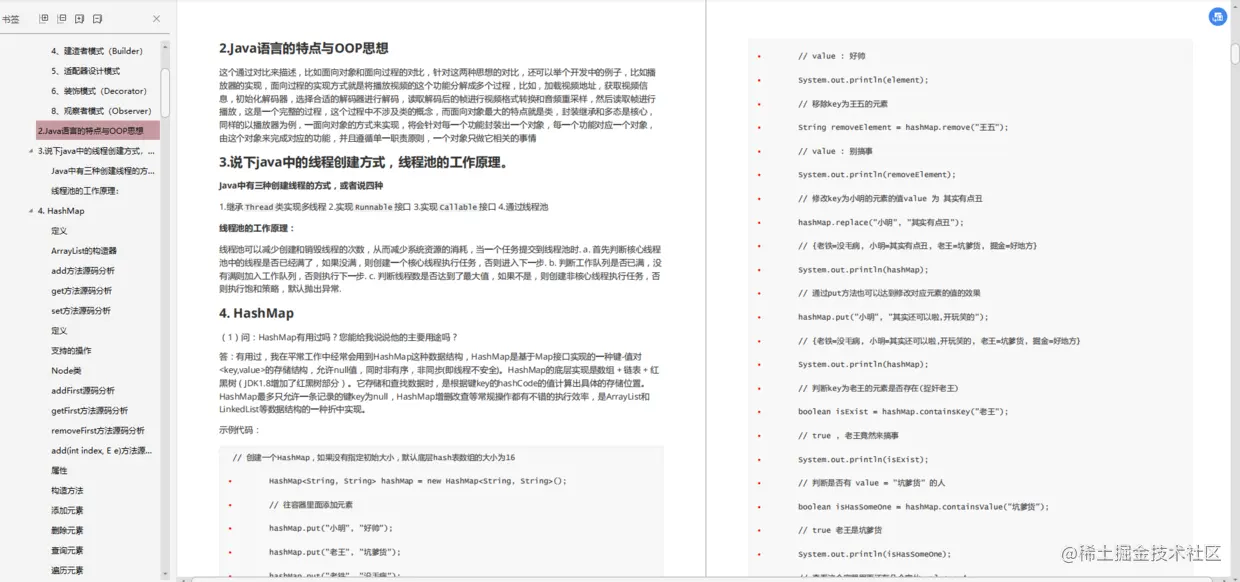
Task: Open bookmark '4. HashMap'
Action: [61, 211]
